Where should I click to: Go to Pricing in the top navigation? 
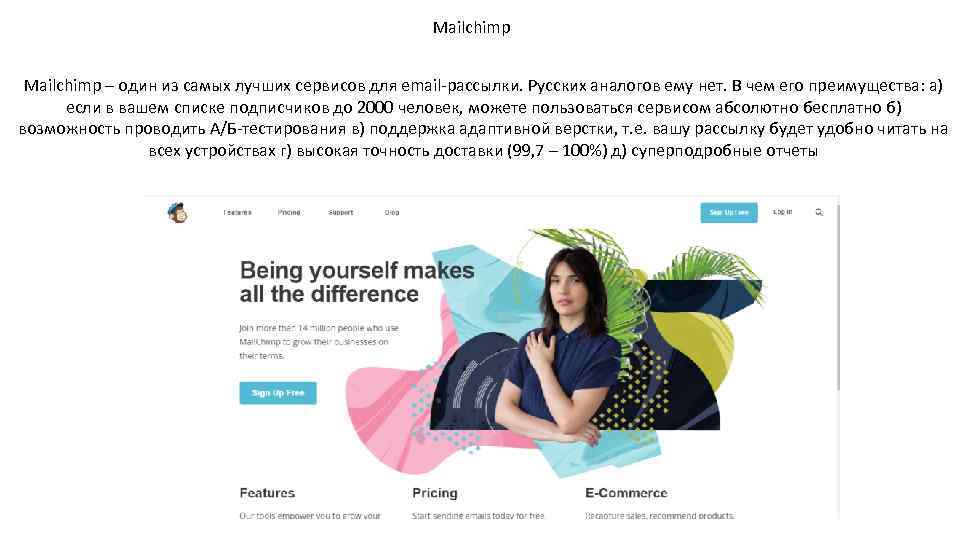pos(289,212)
